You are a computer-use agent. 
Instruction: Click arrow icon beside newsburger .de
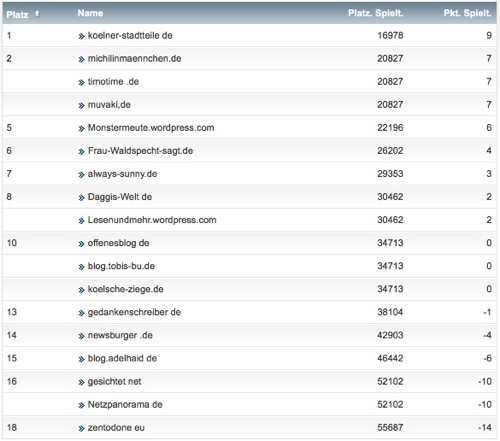pyautogui.click(x=81, y=336)
